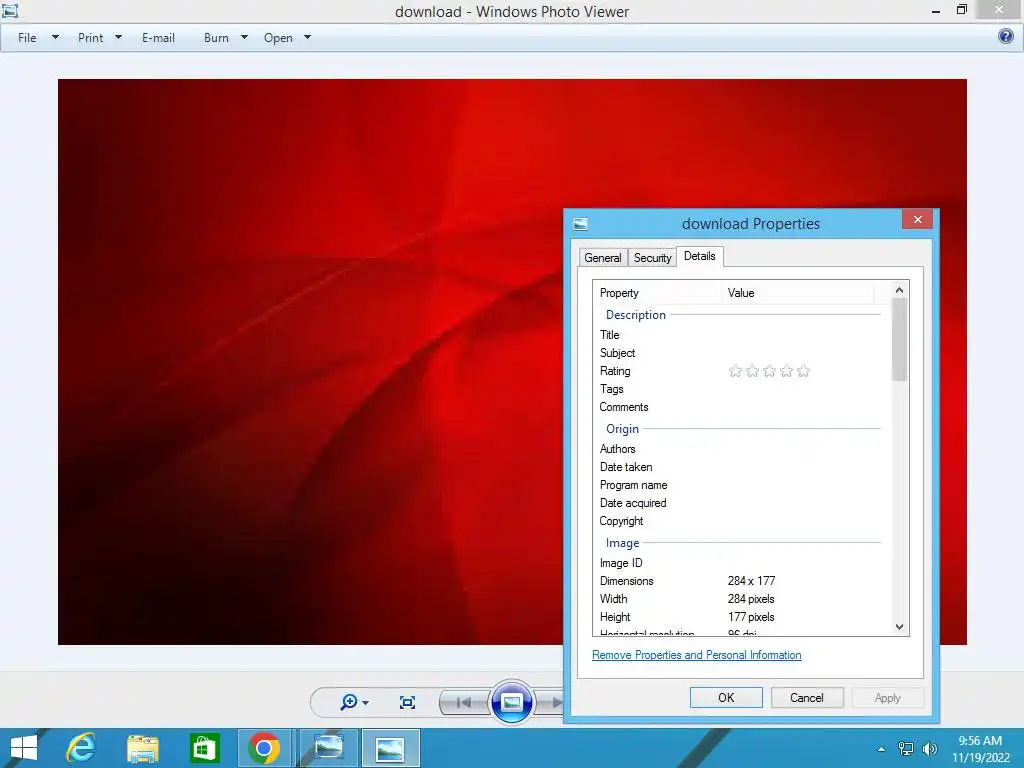Click the details list scrollbar thumb

(x=899, y=340)
